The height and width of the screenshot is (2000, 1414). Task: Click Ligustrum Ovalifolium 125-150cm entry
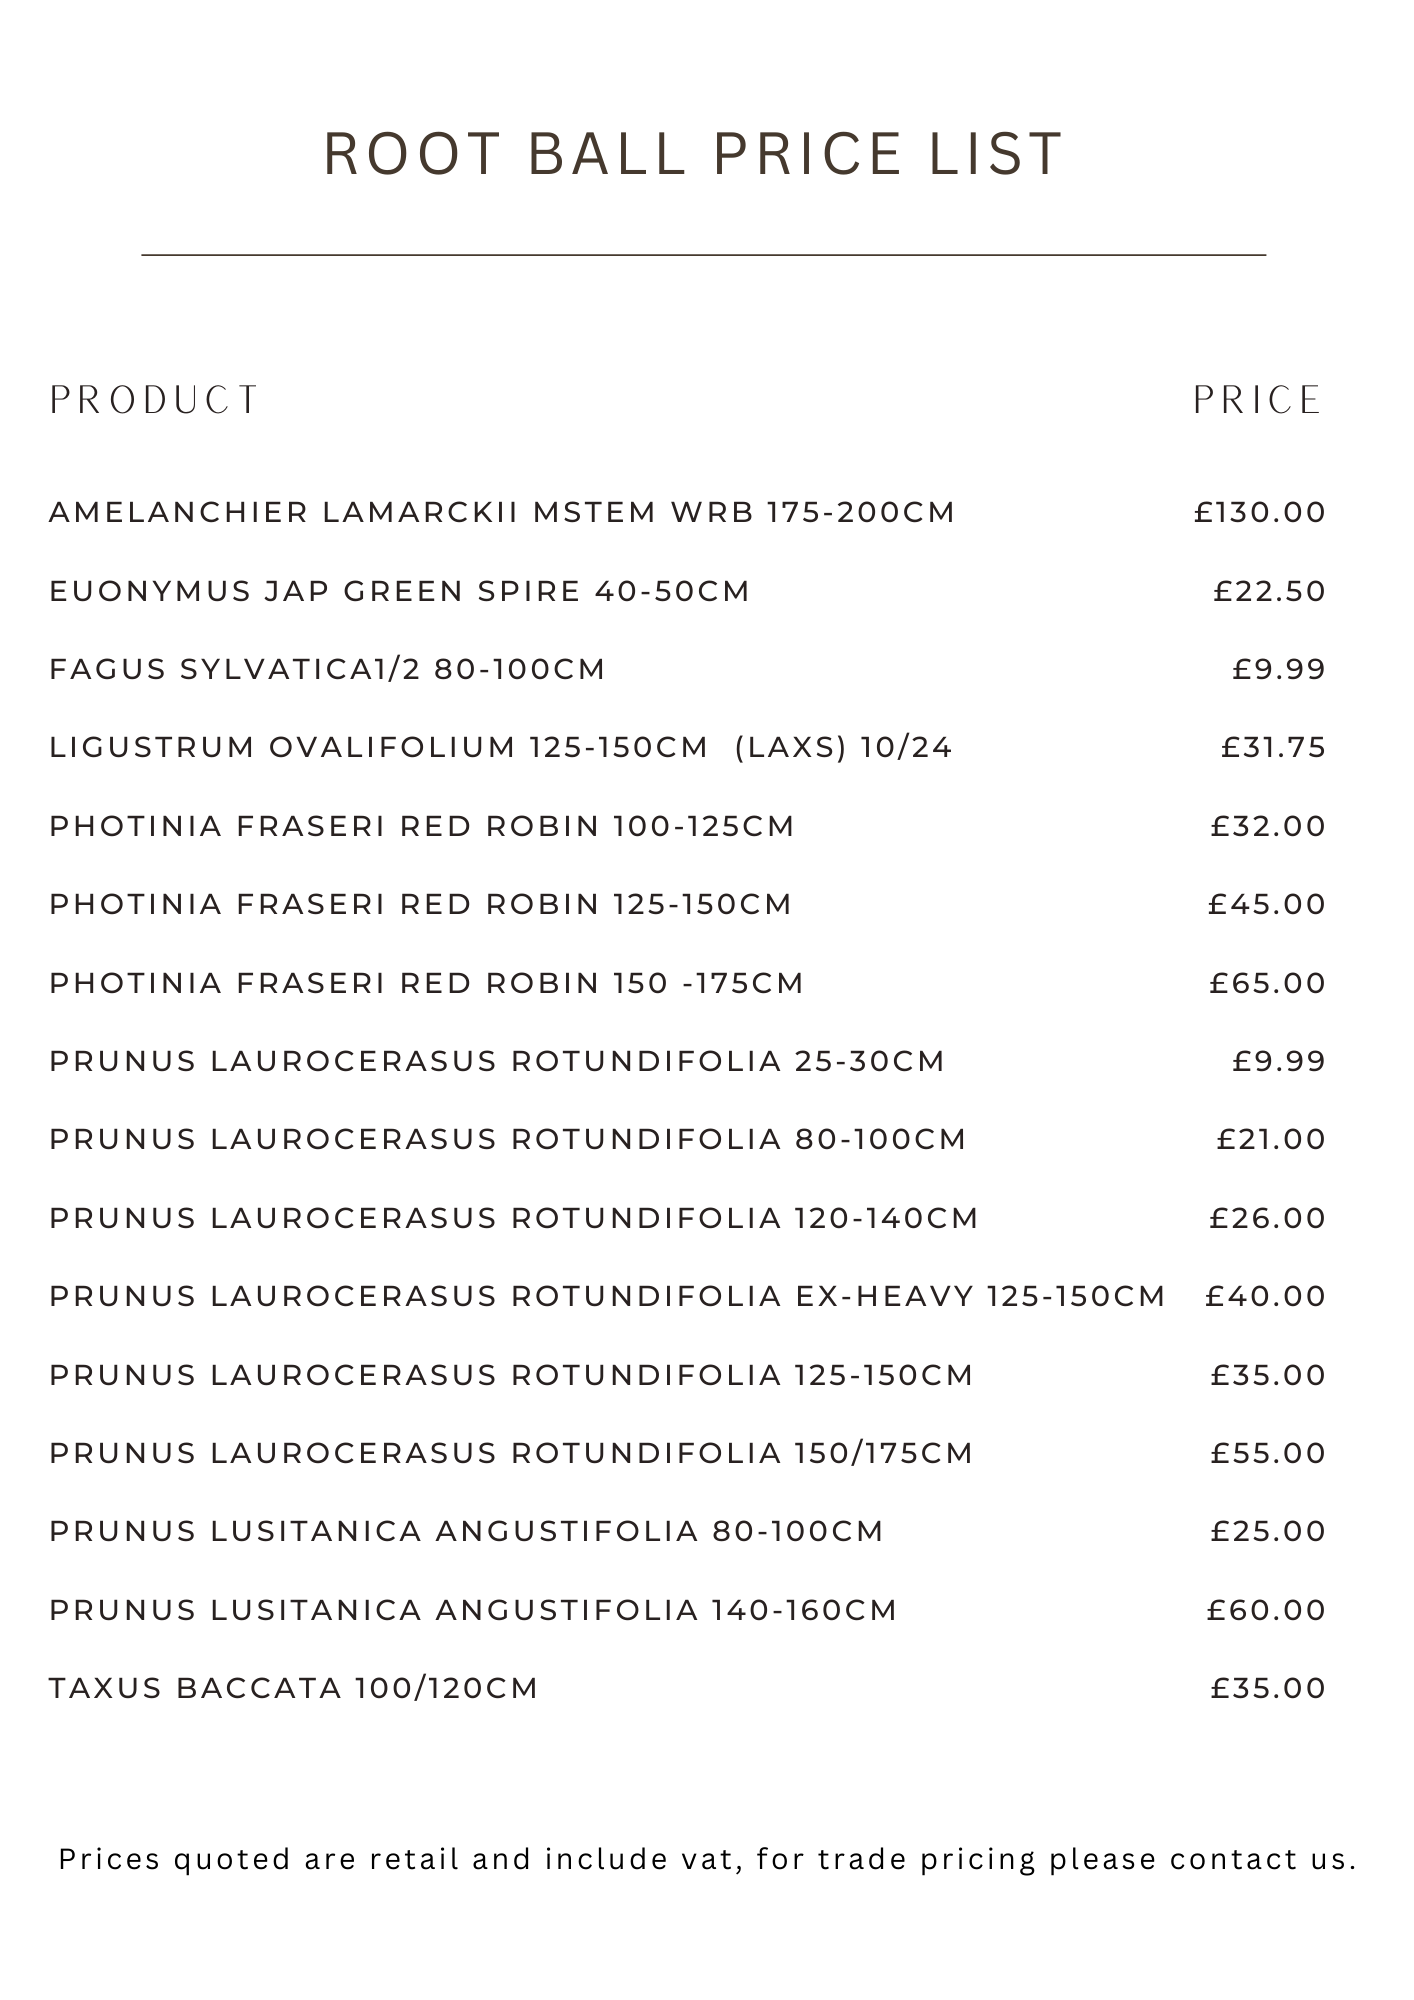500,747
